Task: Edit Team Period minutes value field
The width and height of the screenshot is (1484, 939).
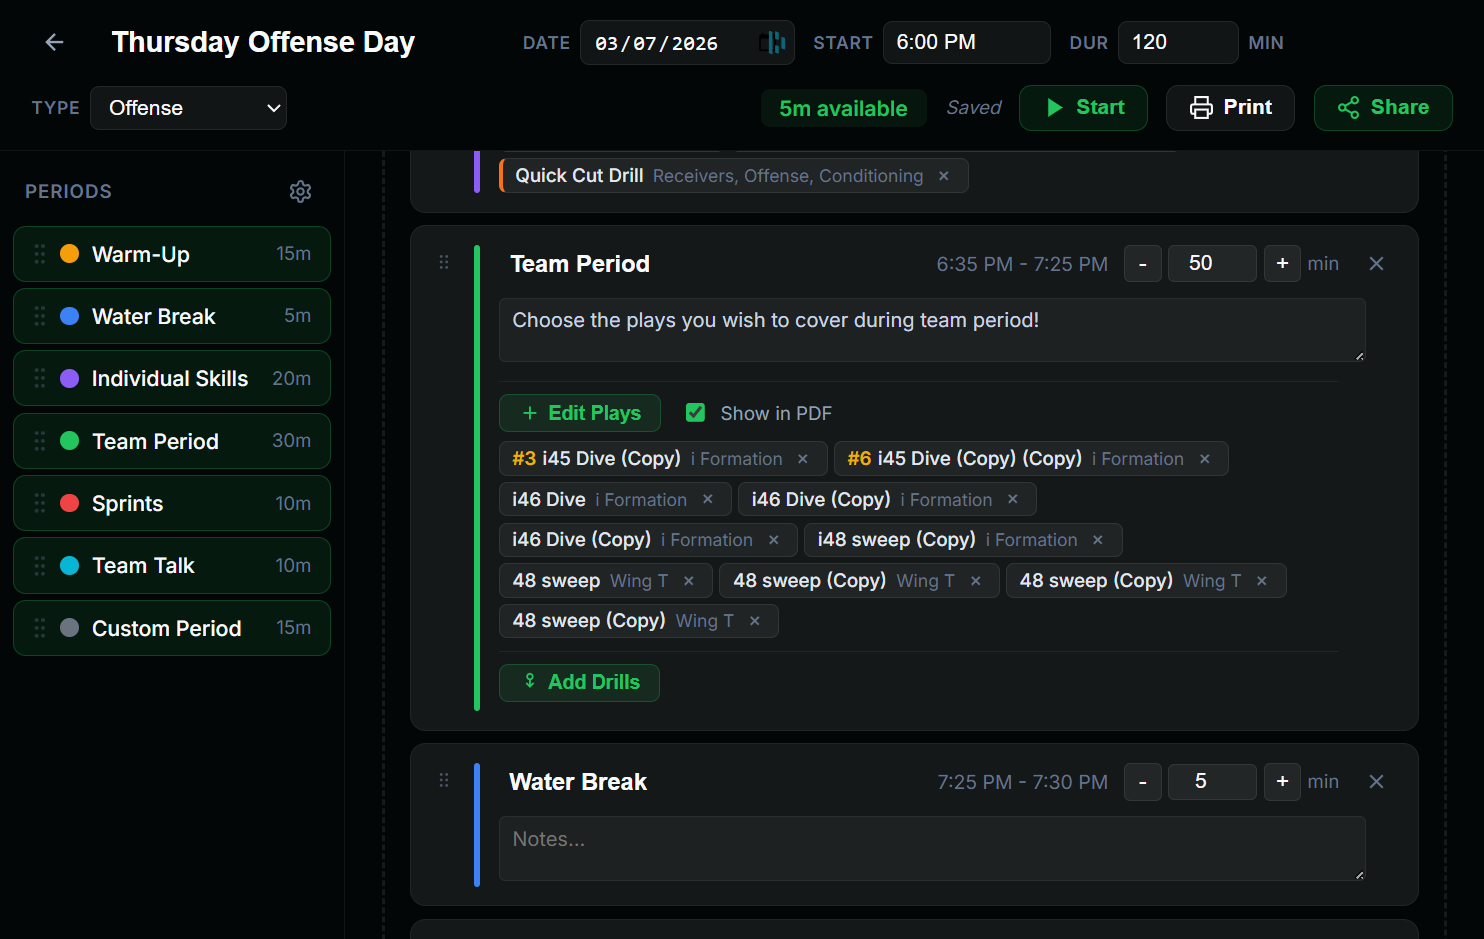Action: coord(1212,264)
